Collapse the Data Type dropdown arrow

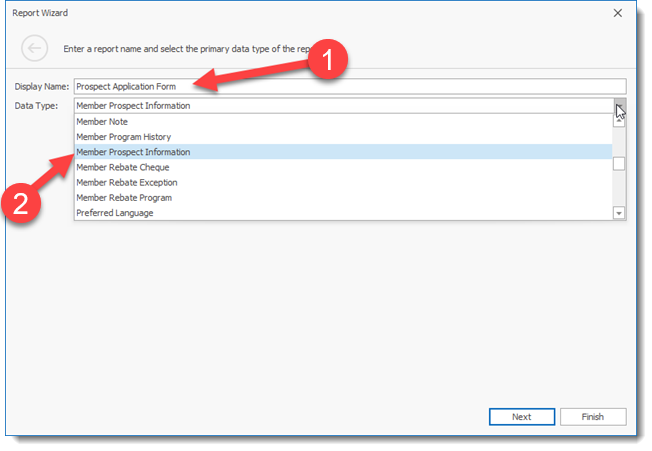click(620, 106)
